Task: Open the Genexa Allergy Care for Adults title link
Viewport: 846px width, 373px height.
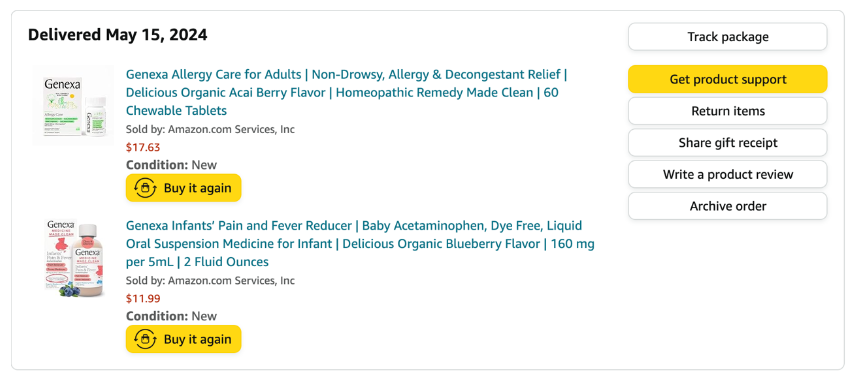Action: pyautogui.click(x=346, y=92)
